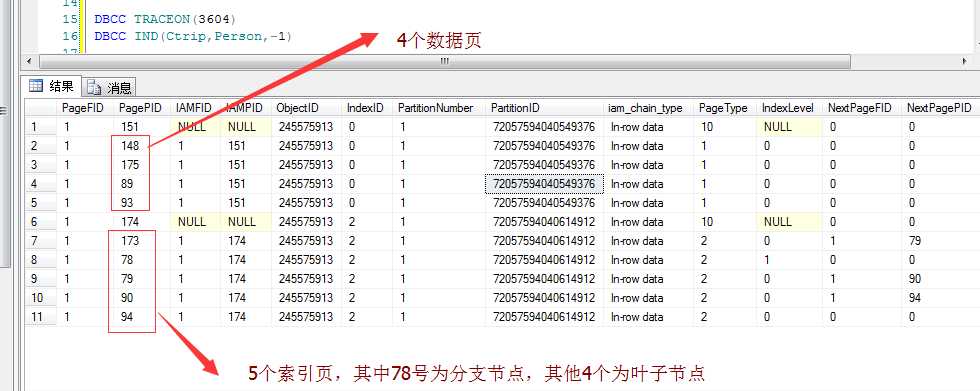
Task: Click the horizontal scrollbar right arrow
Action: 964,62
